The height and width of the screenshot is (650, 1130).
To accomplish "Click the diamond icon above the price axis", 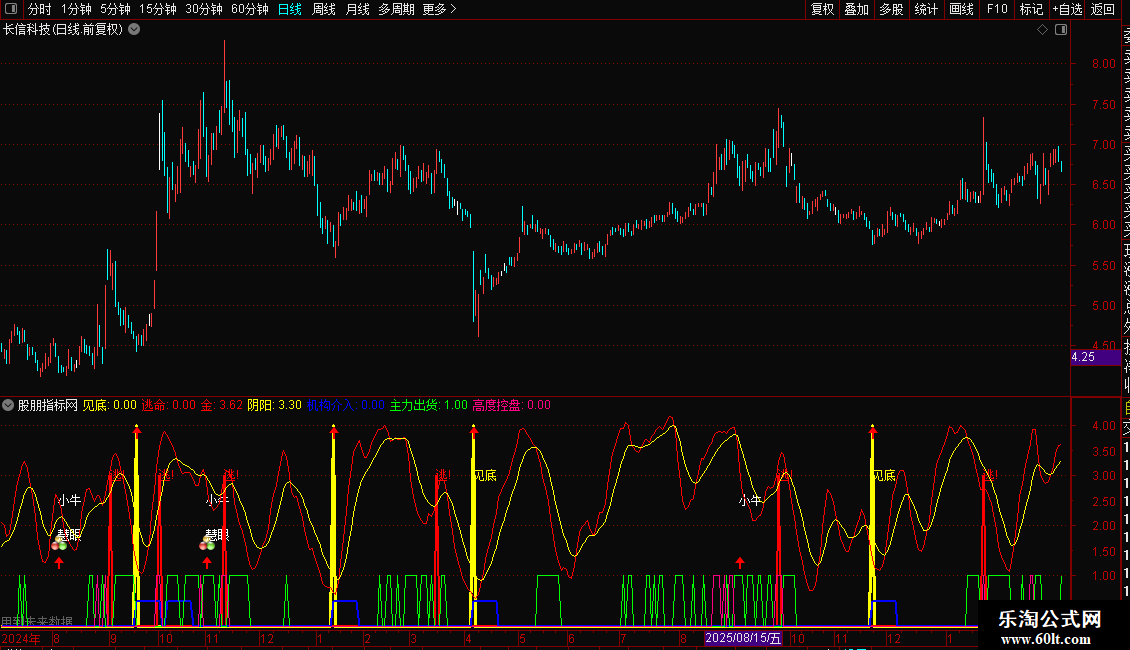I will (1042, 30).
